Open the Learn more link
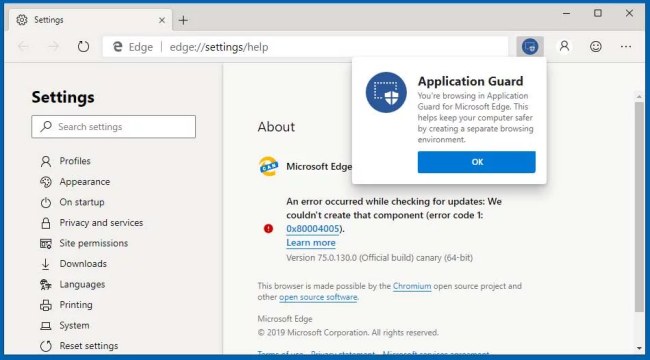Image resolution: width=650 pixels, height=360 pixels. click(311, 243)
